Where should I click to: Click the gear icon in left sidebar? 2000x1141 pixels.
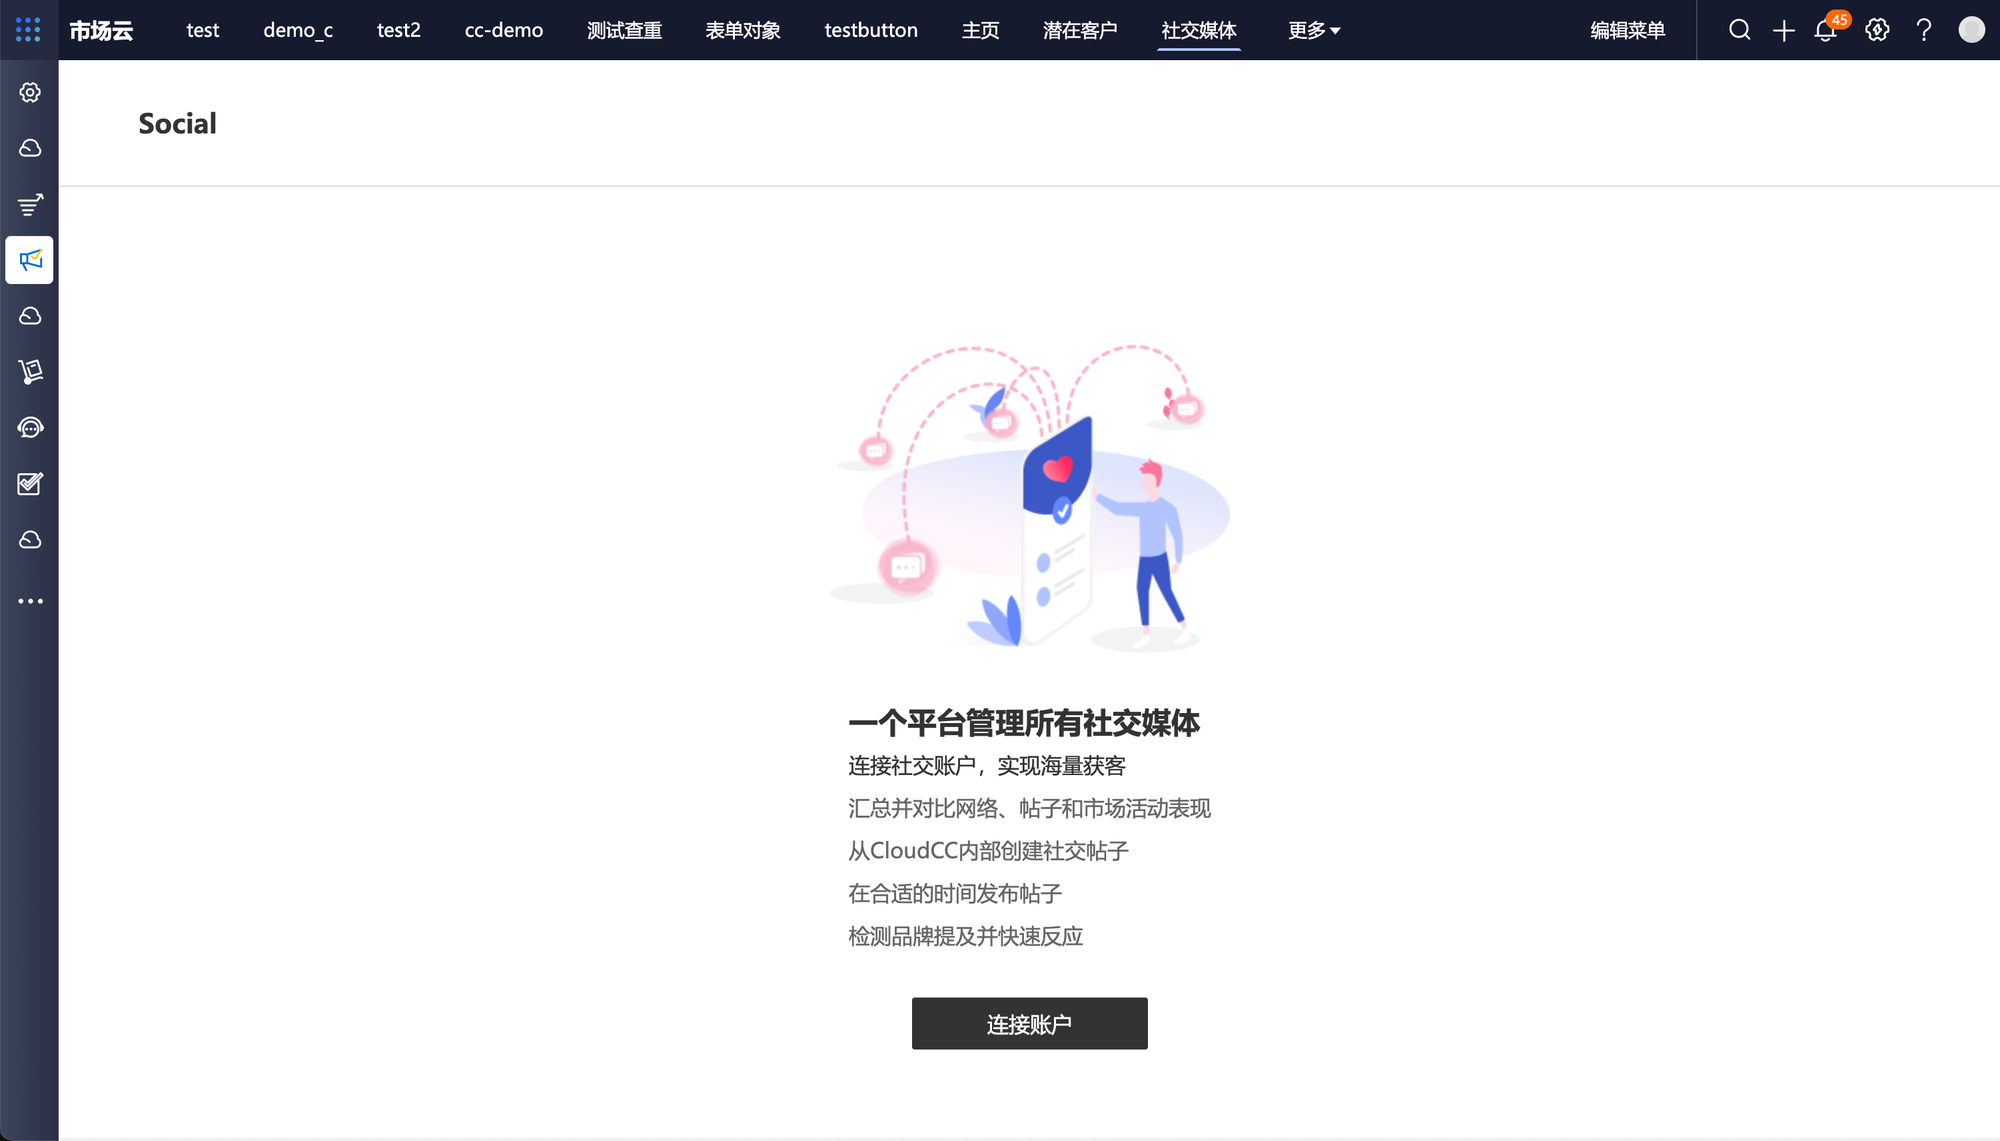click(30, 92)
